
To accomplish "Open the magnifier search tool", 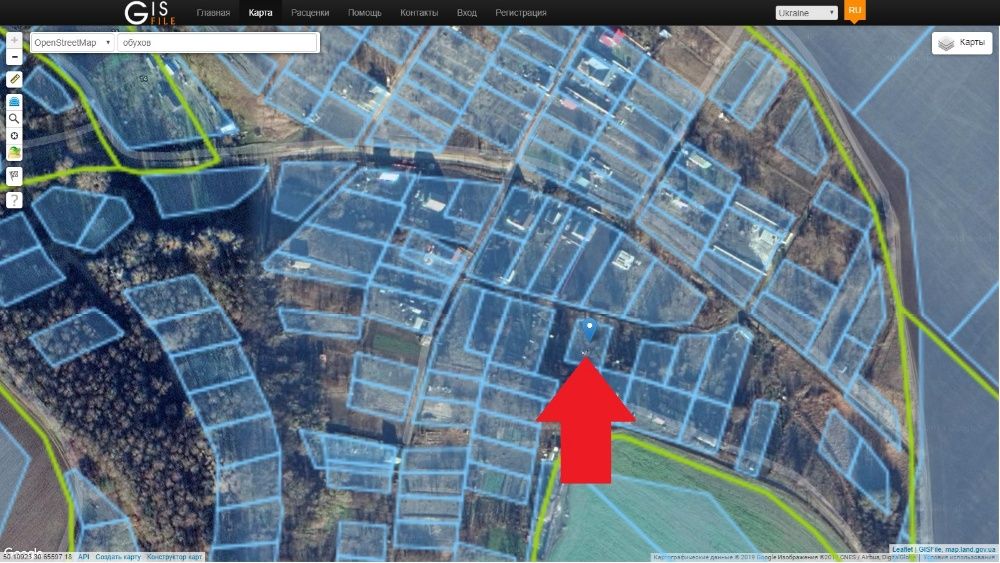I will 14,119.
